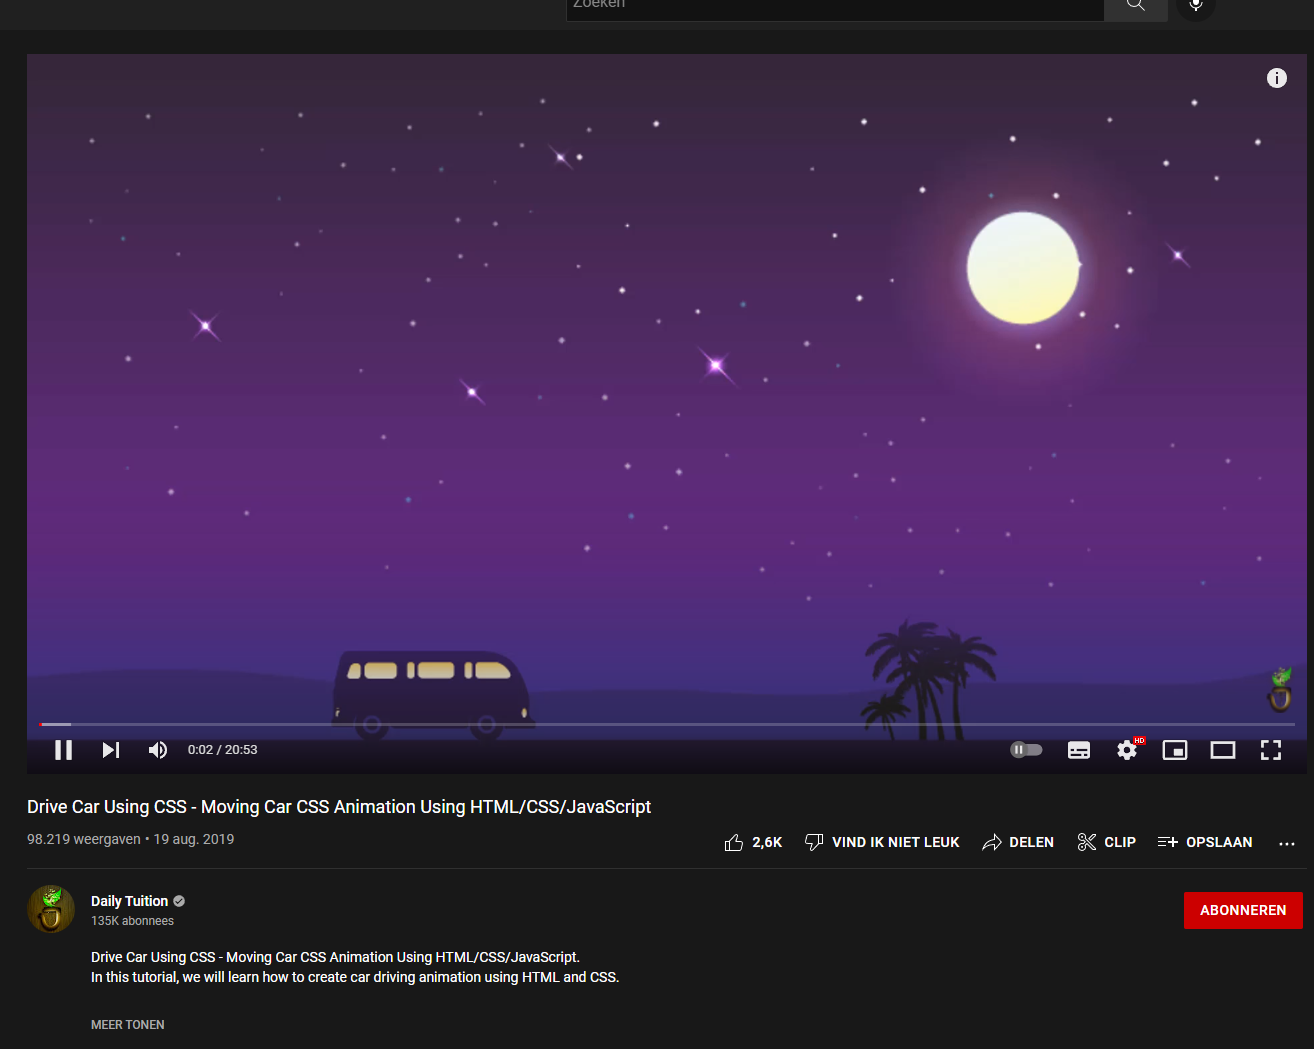This screenshot has height=1049, width=1314.
Task: Click the dislike 'Vind ik niet leuk' button
Action: coord(882,842)
